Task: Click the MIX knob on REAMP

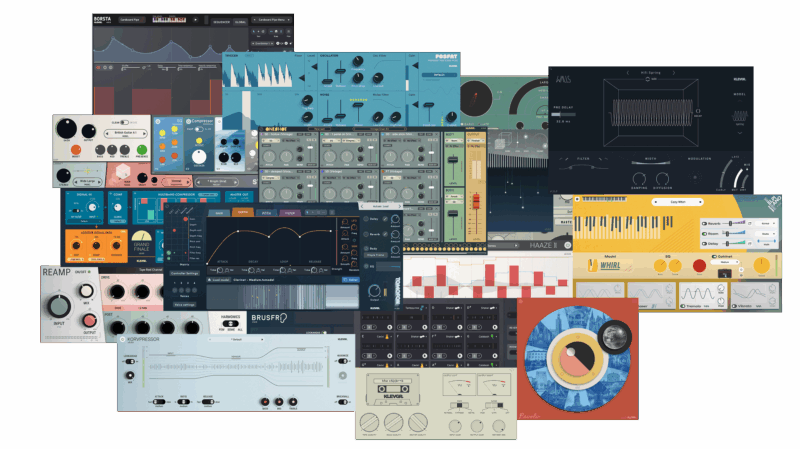Action: [86, 291]
